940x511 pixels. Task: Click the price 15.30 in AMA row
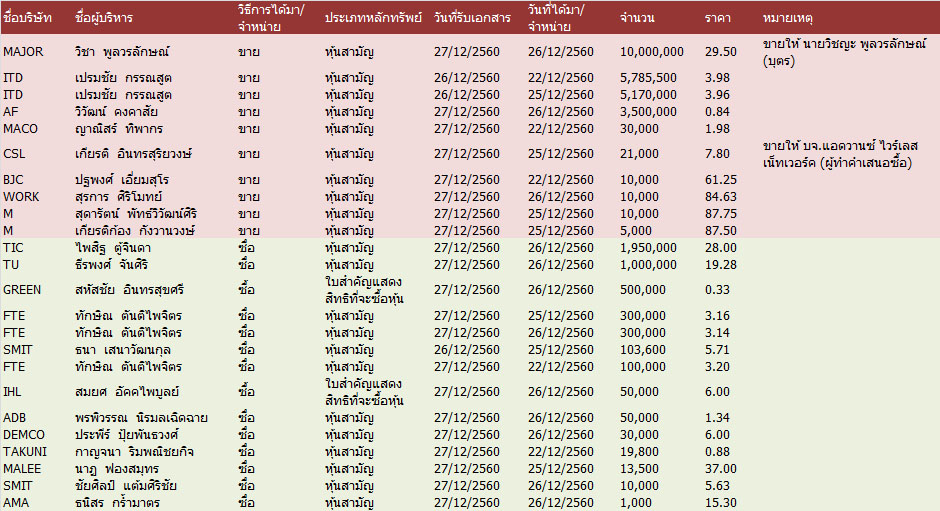(x=721, y=503)
